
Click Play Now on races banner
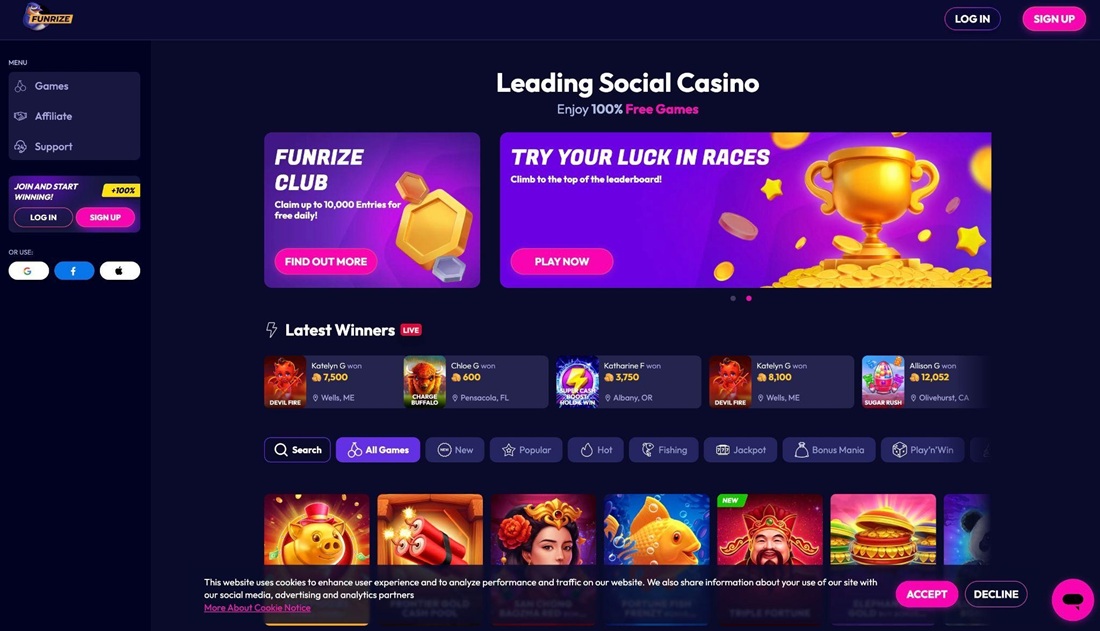click(x=562, y=261)
